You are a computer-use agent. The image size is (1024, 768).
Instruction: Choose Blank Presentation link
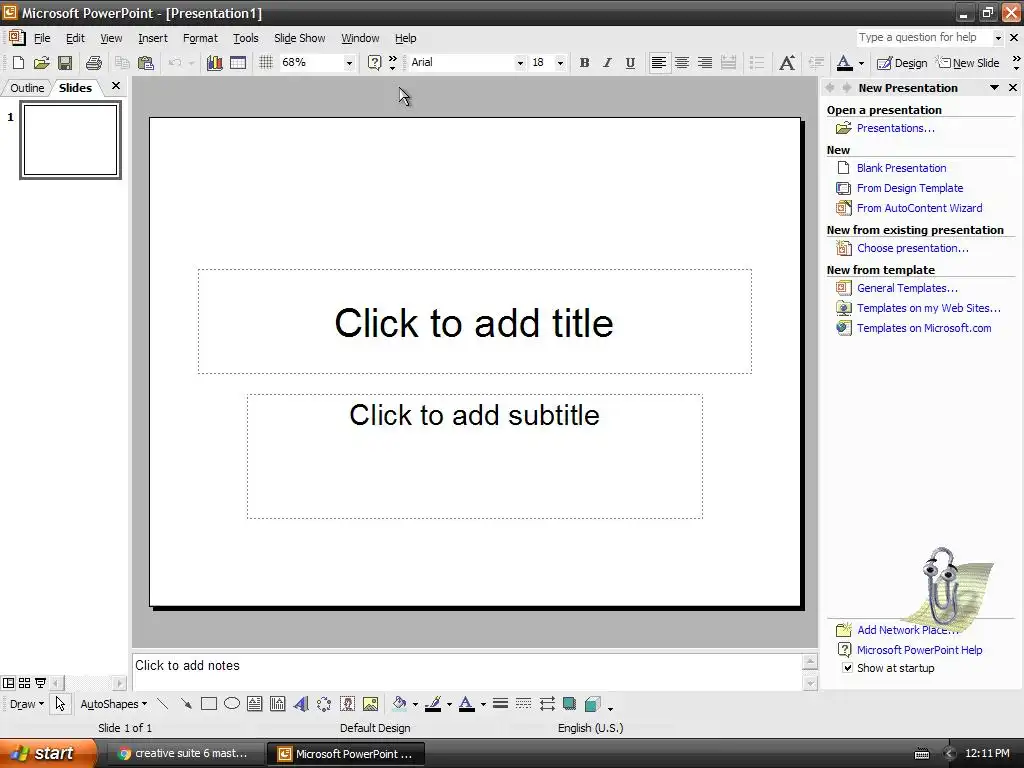(901, 168)
